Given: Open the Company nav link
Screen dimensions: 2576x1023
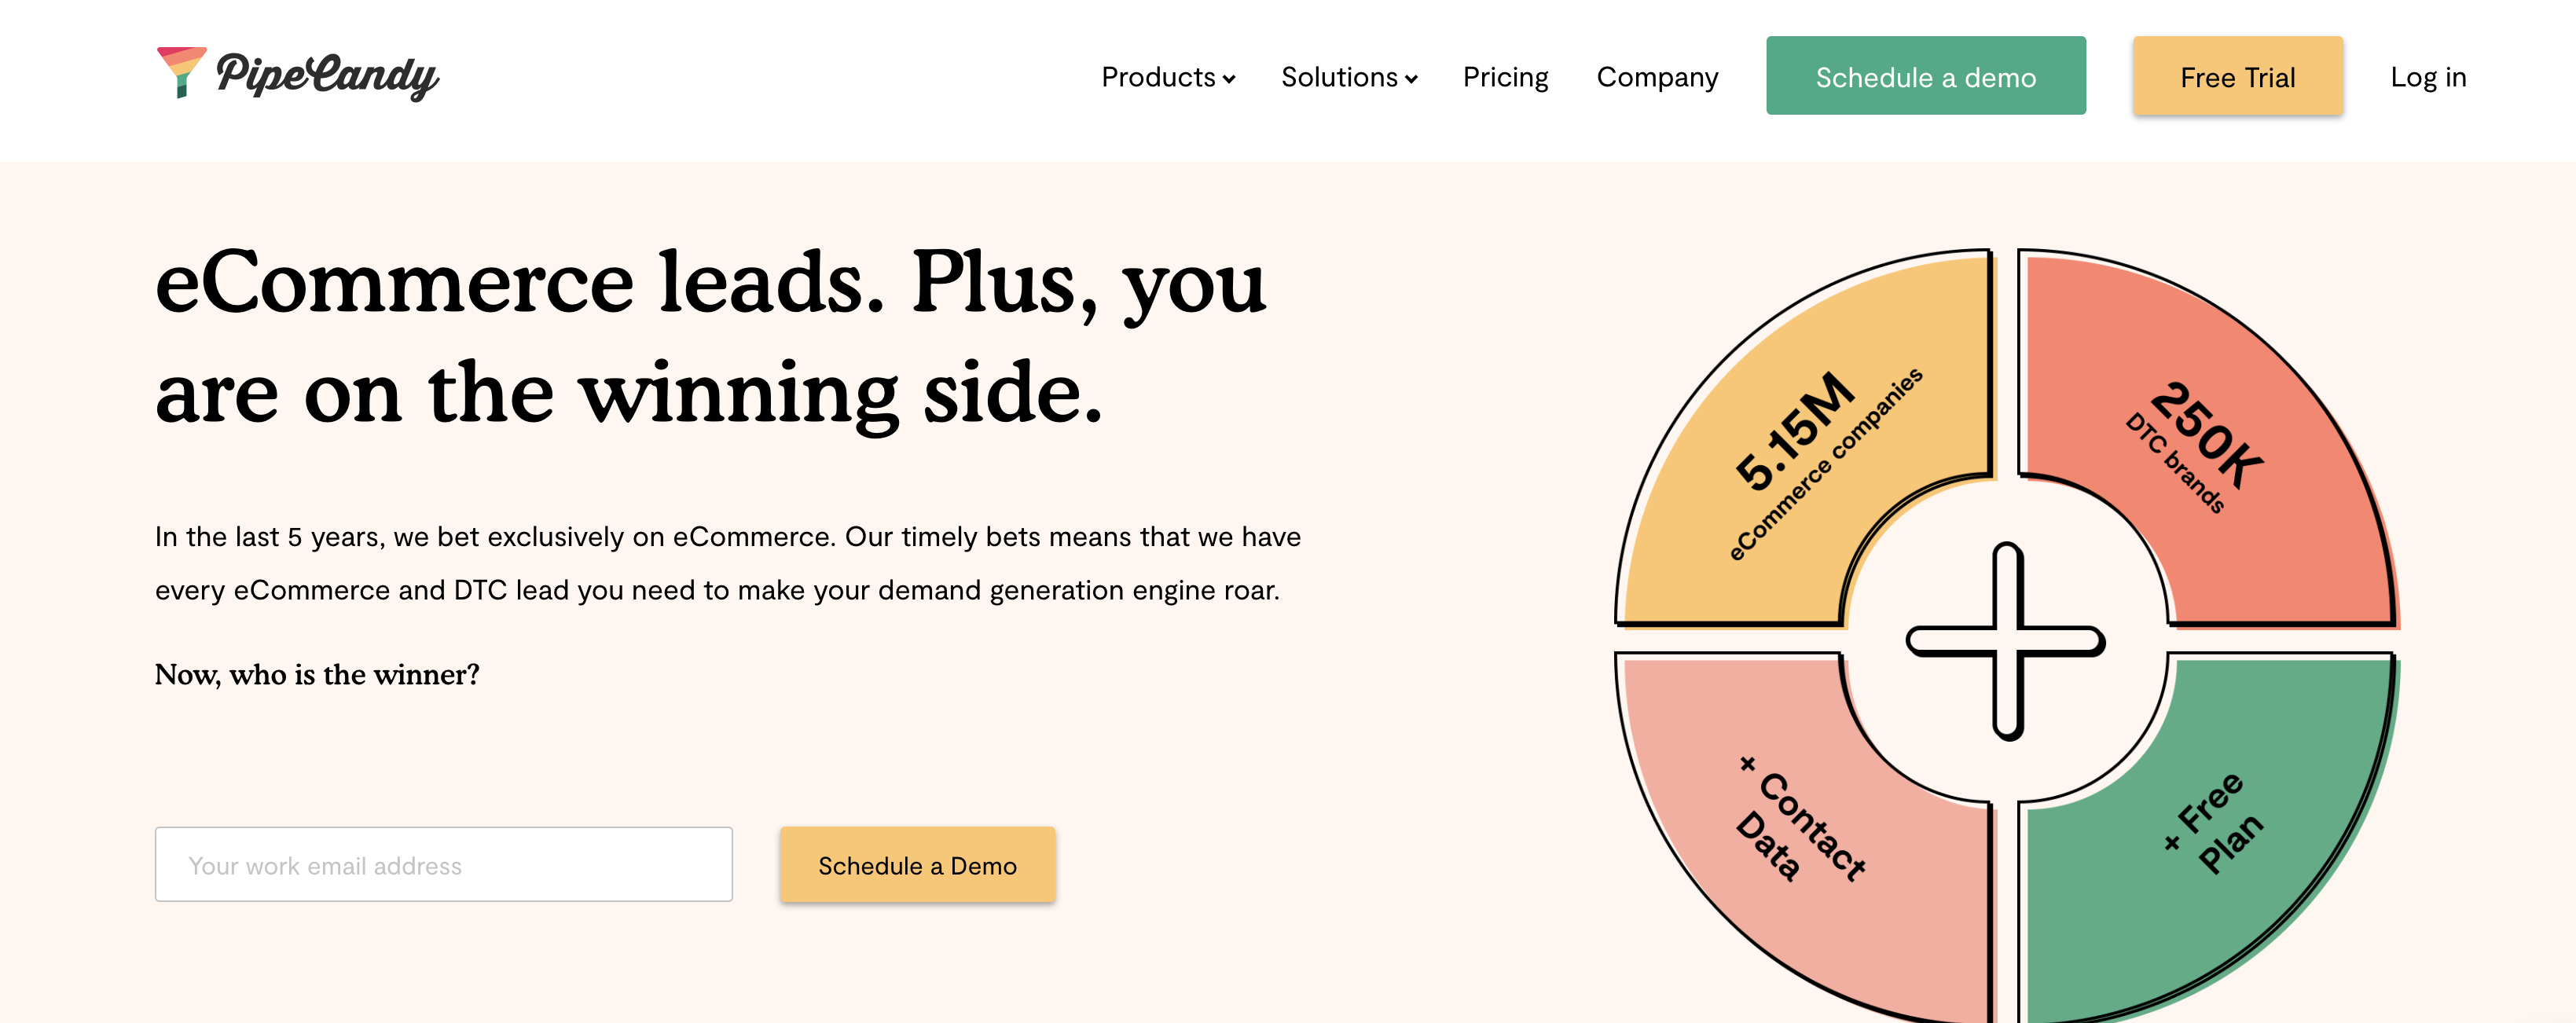Looking at the screenshot, I should (1657, 77).
